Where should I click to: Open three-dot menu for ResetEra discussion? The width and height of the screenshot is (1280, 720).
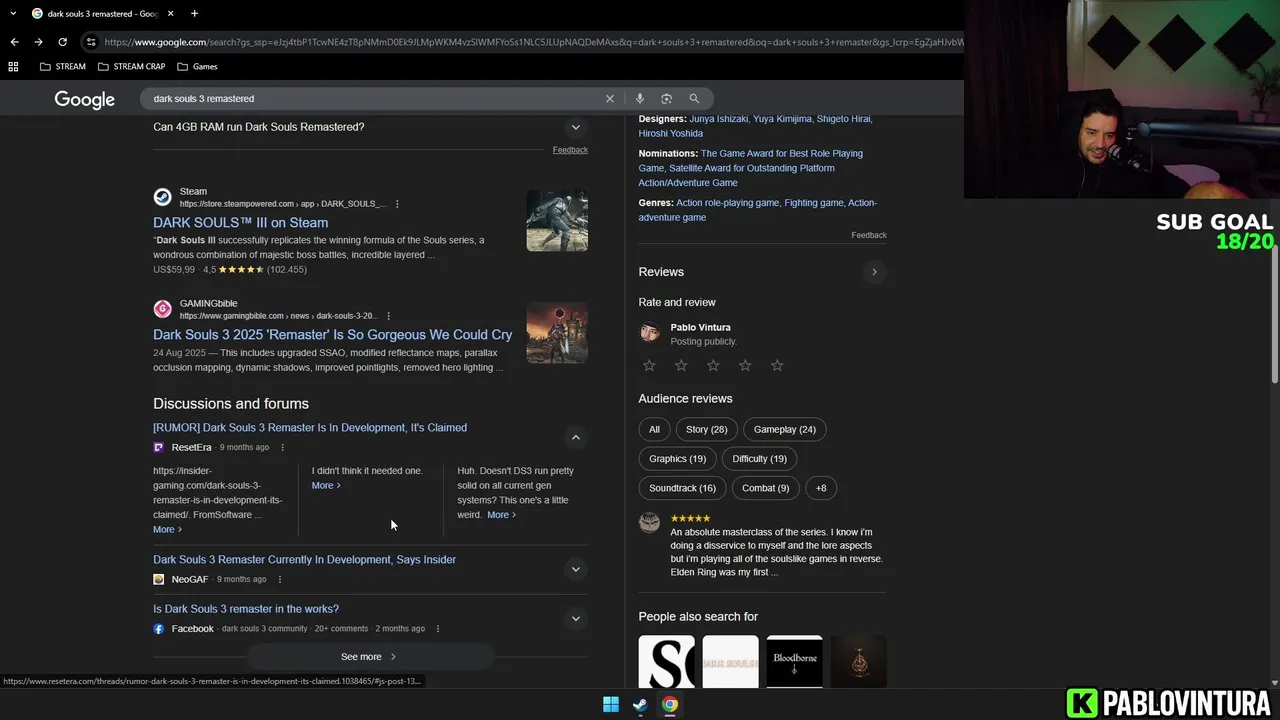pos(282,447)
